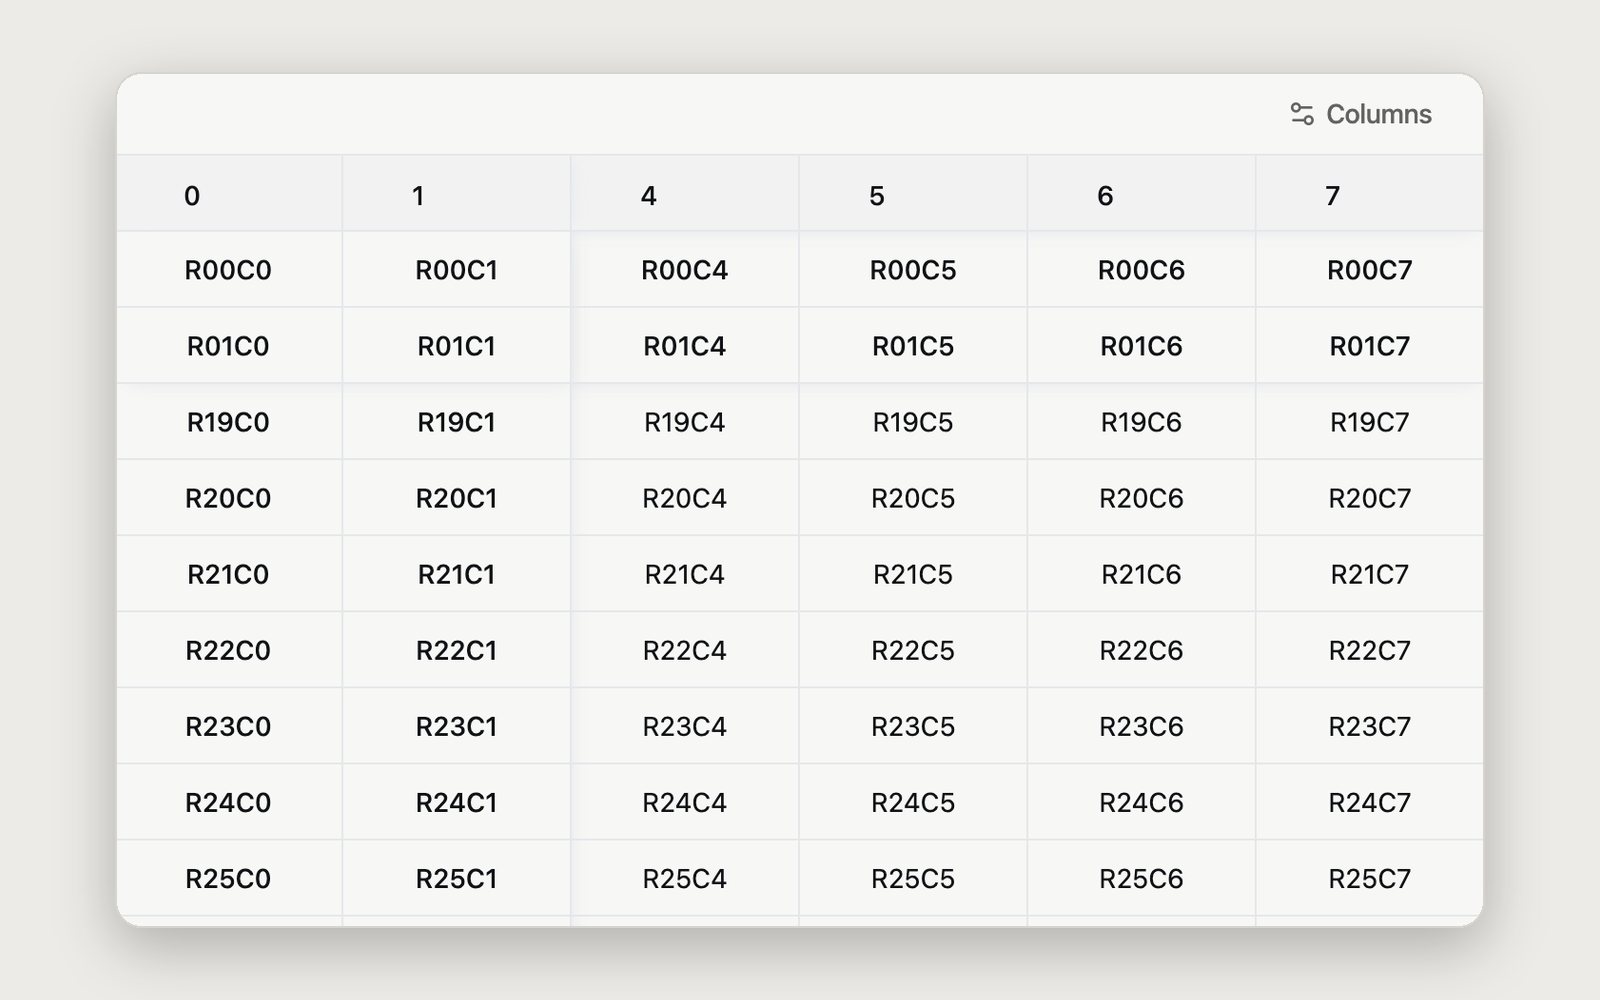1600x1000 pixels.
Task: Click the sliders icon beside Columns
Action: [x=1302, y=114]
